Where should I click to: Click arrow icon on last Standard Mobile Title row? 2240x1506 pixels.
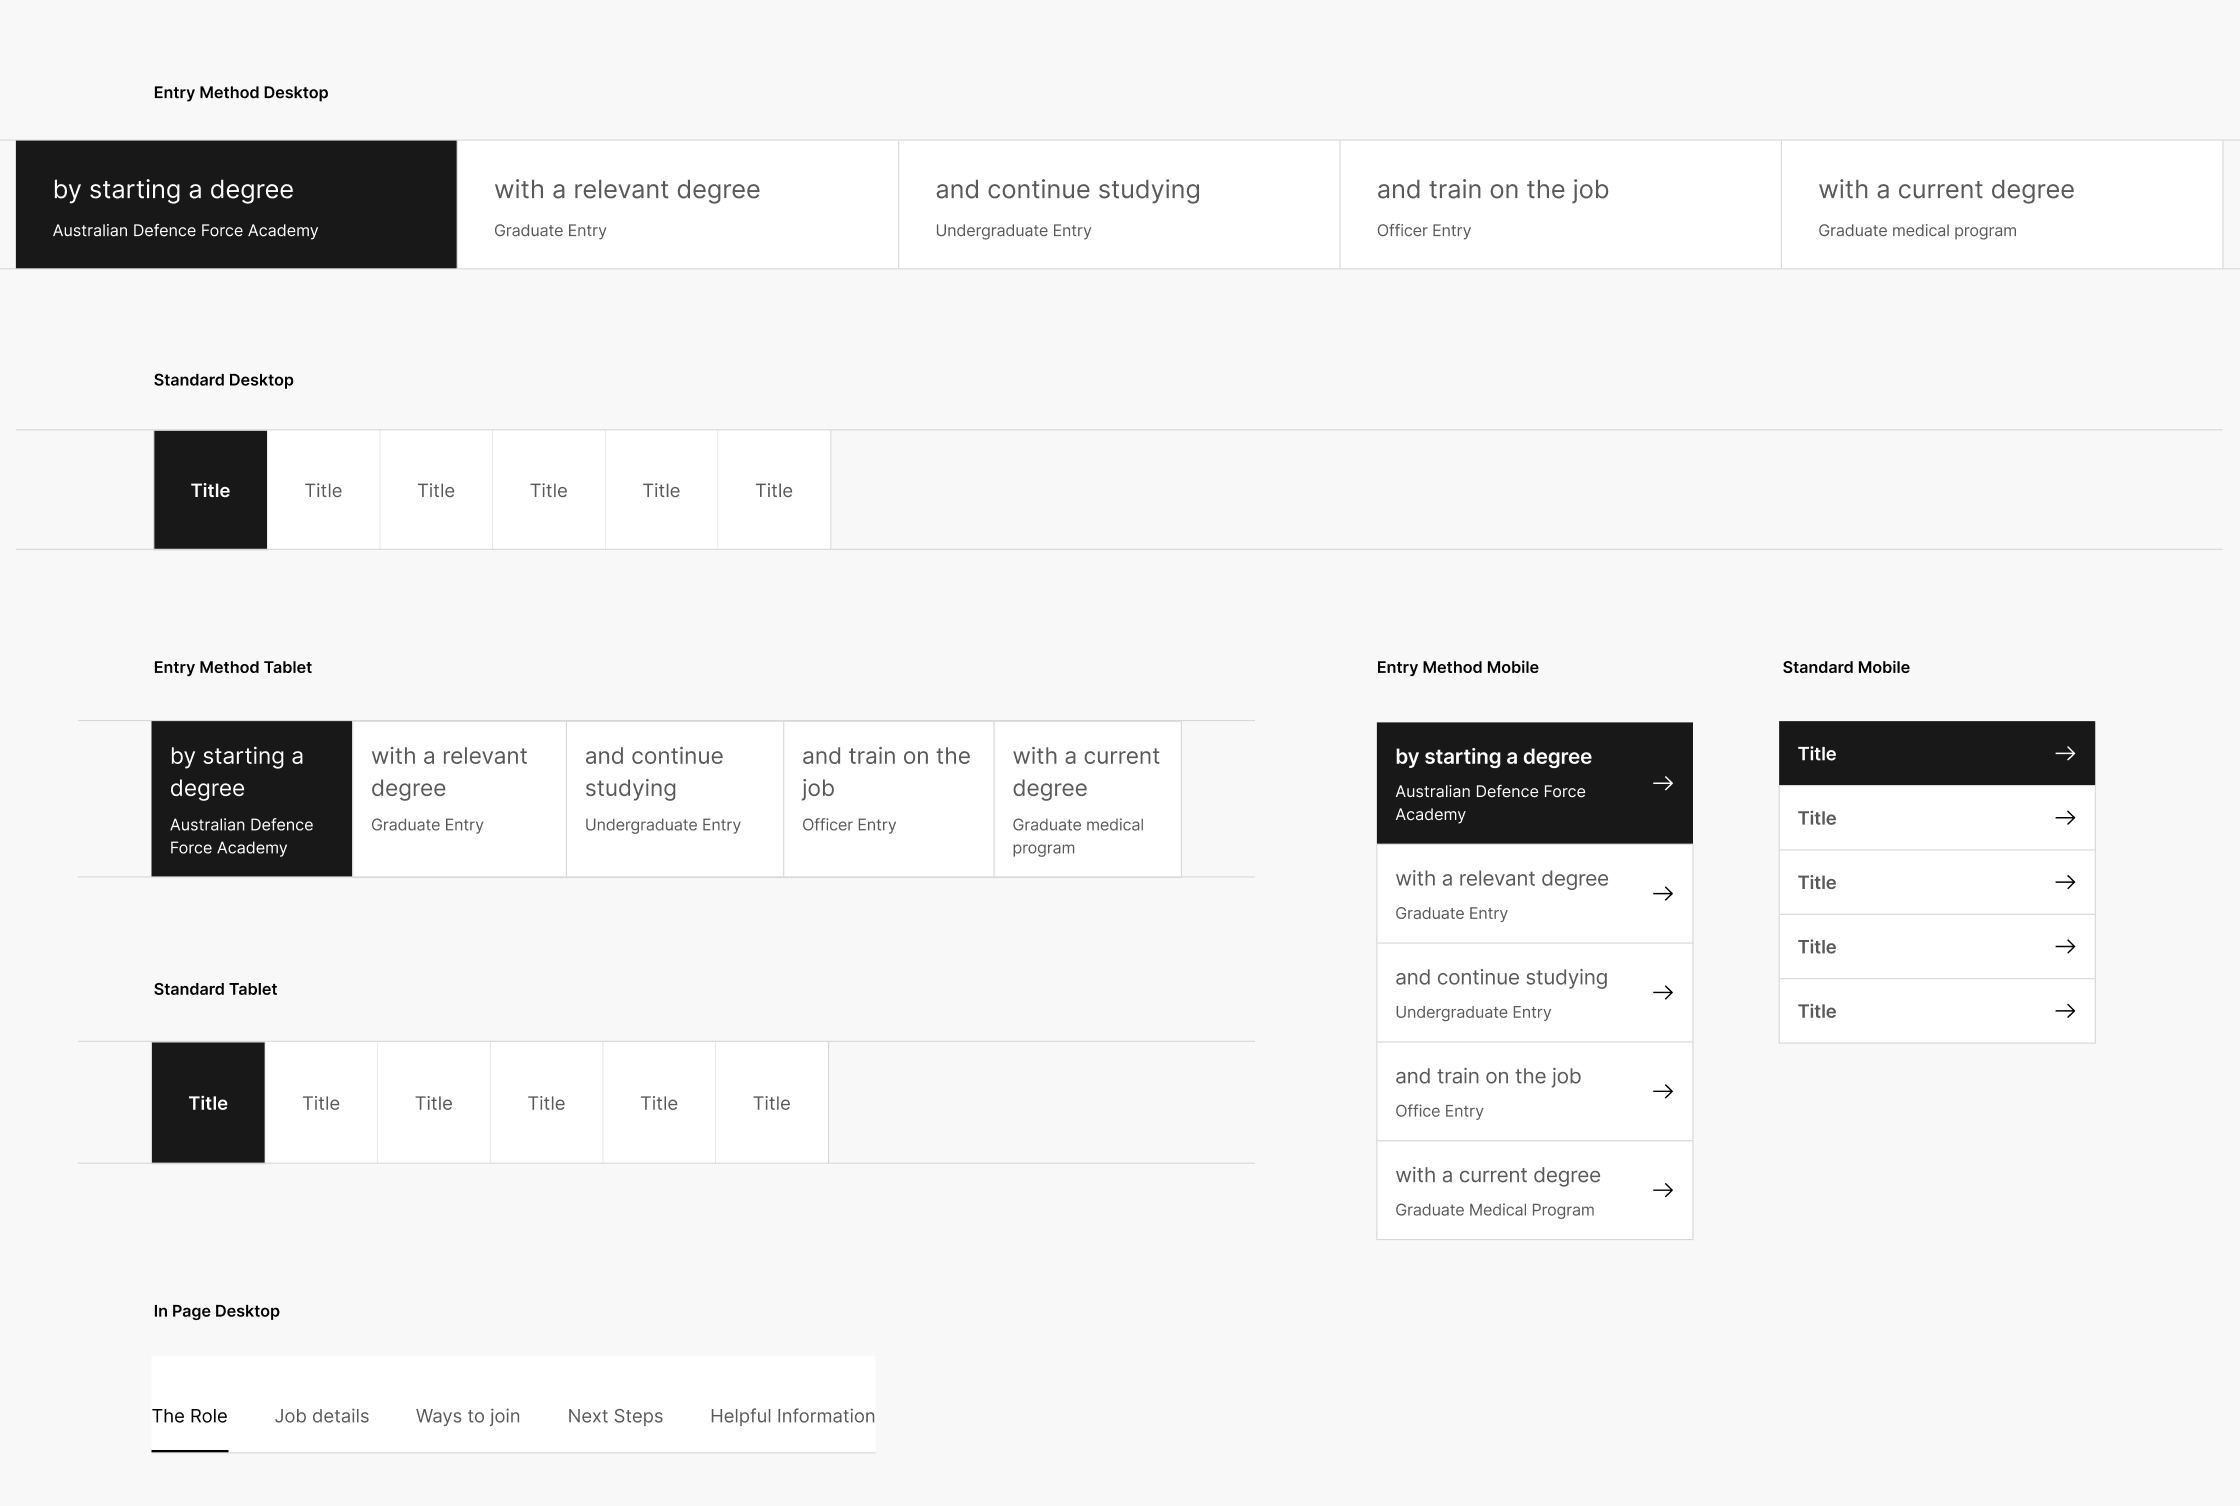[2064, 1011]
